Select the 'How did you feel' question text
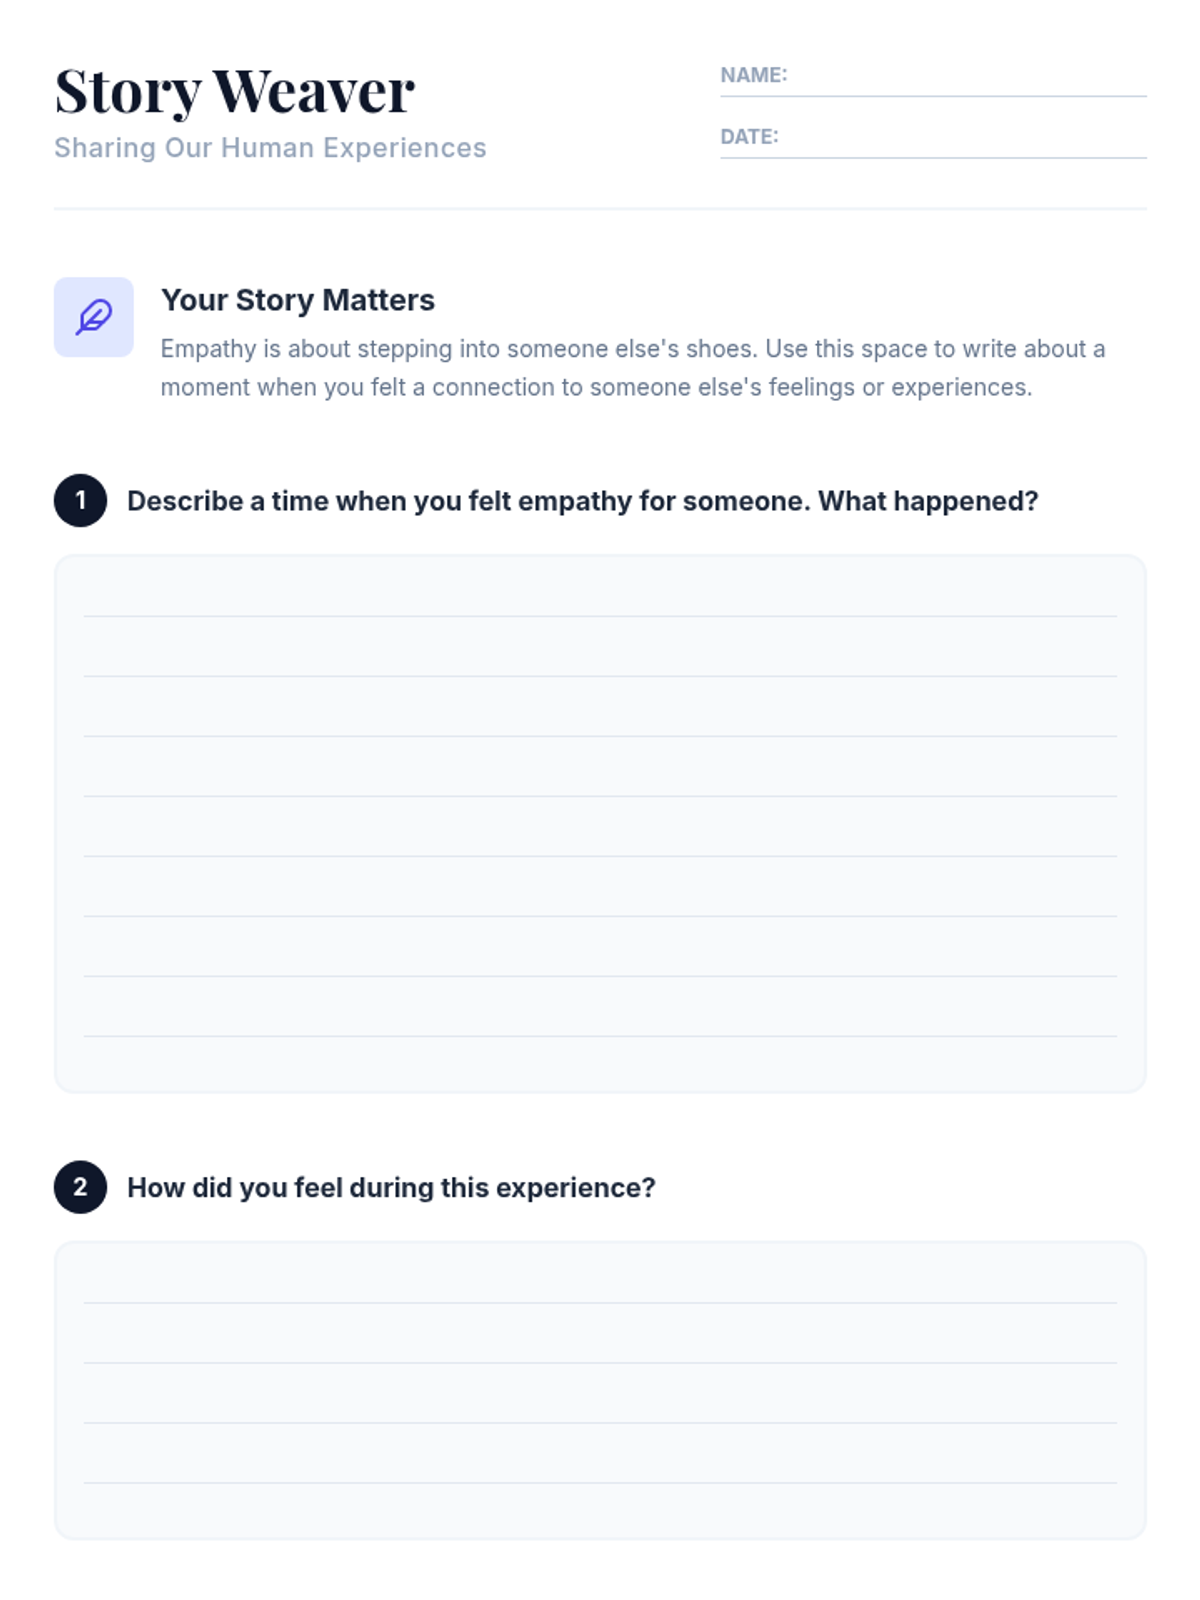This screenshot has width=1200, height=1600. tap(391, 1188)
